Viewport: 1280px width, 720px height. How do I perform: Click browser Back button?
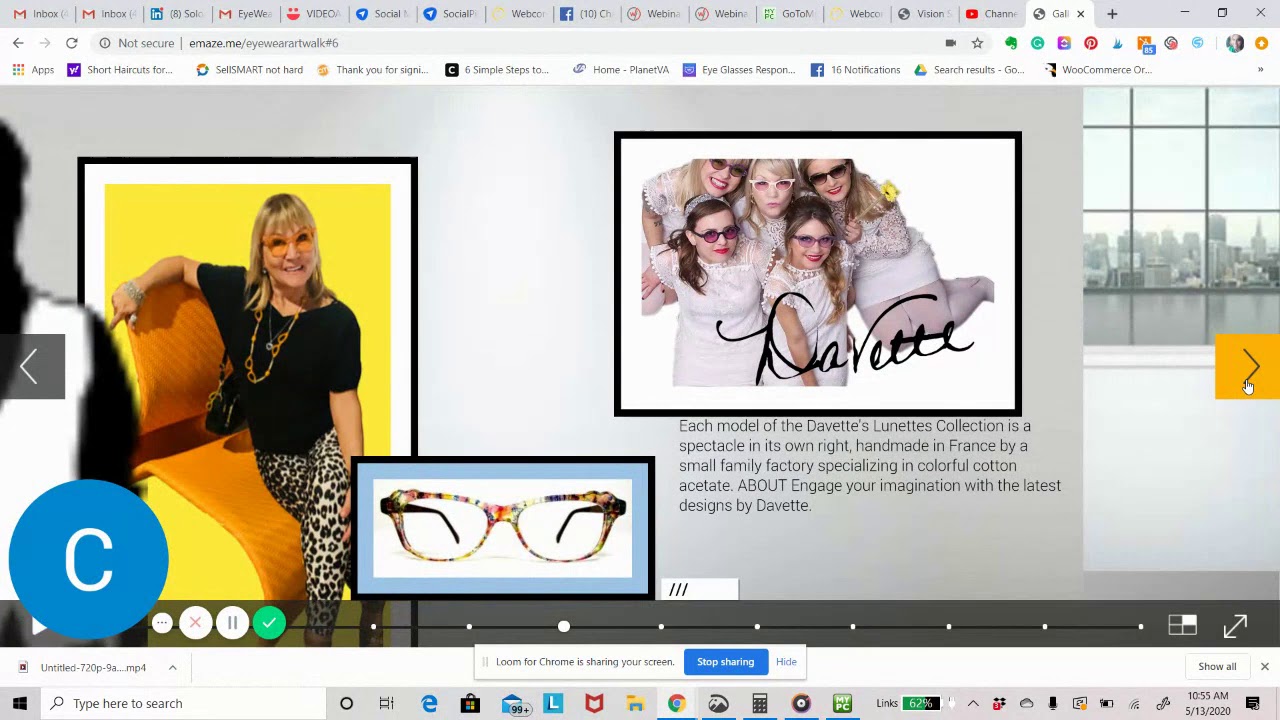point(18,43)
